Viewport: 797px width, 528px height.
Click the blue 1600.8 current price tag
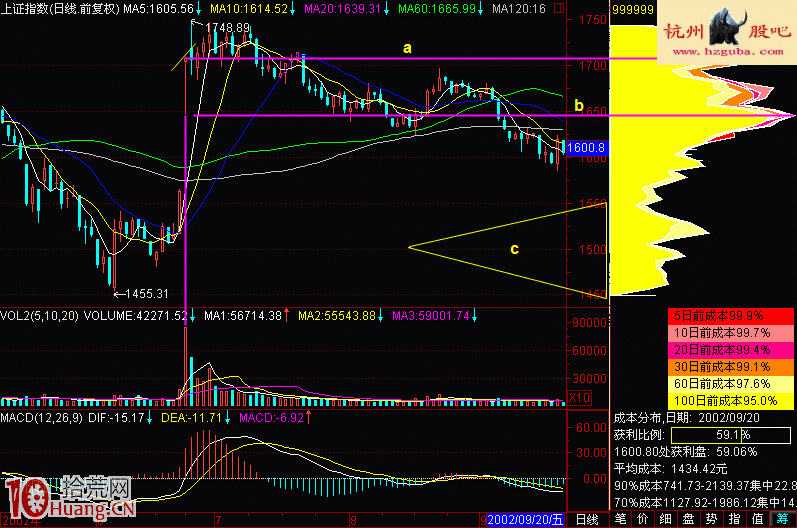coord(587,148)
